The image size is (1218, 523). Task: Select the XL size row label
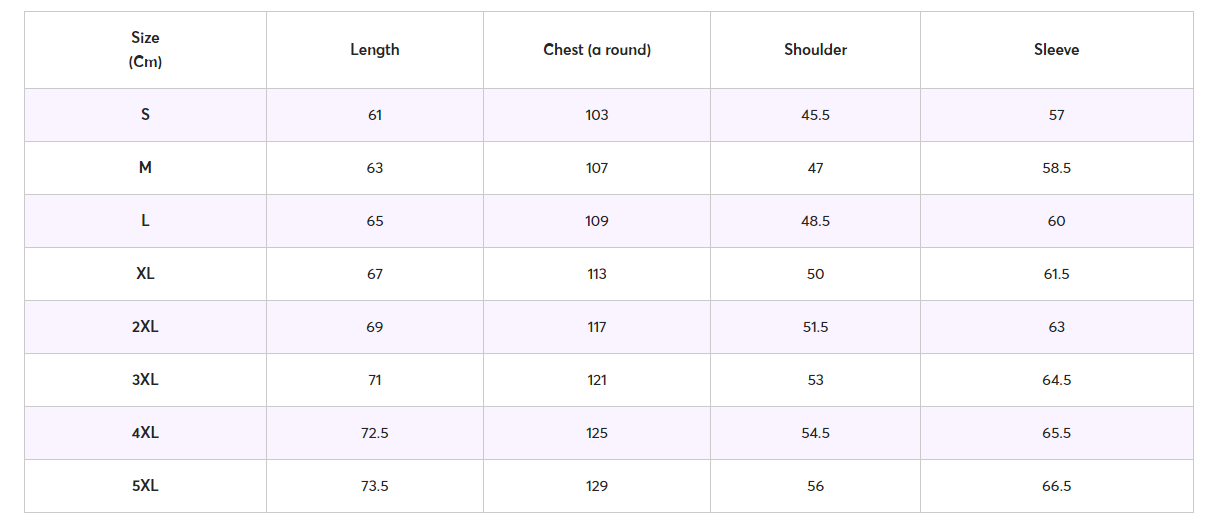(x=145, y=273)
